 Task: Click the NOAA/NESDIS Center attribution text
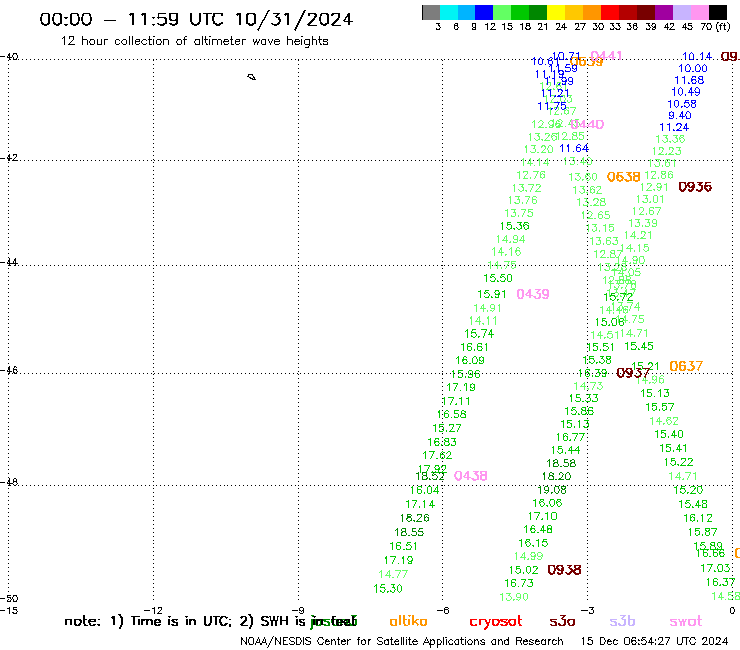[x=402, y=642]
